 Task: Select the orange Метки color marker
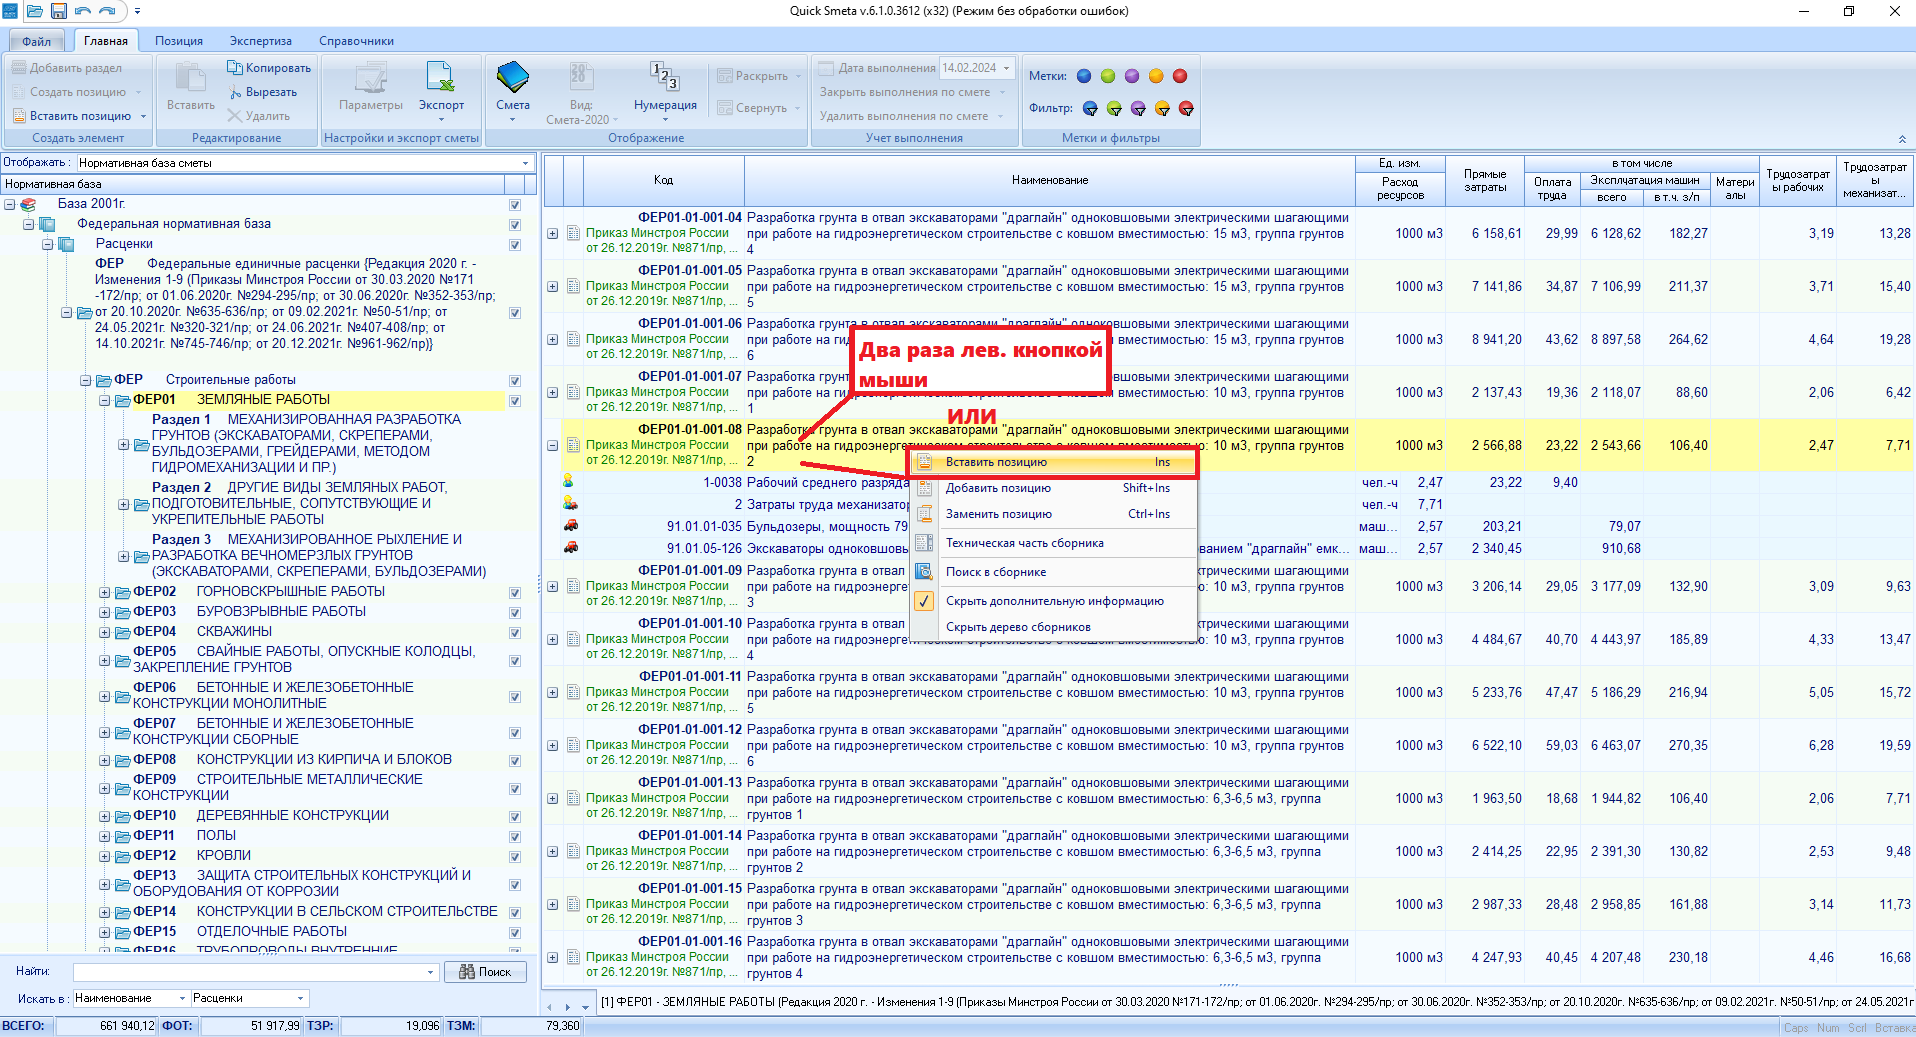[1156, 76]
